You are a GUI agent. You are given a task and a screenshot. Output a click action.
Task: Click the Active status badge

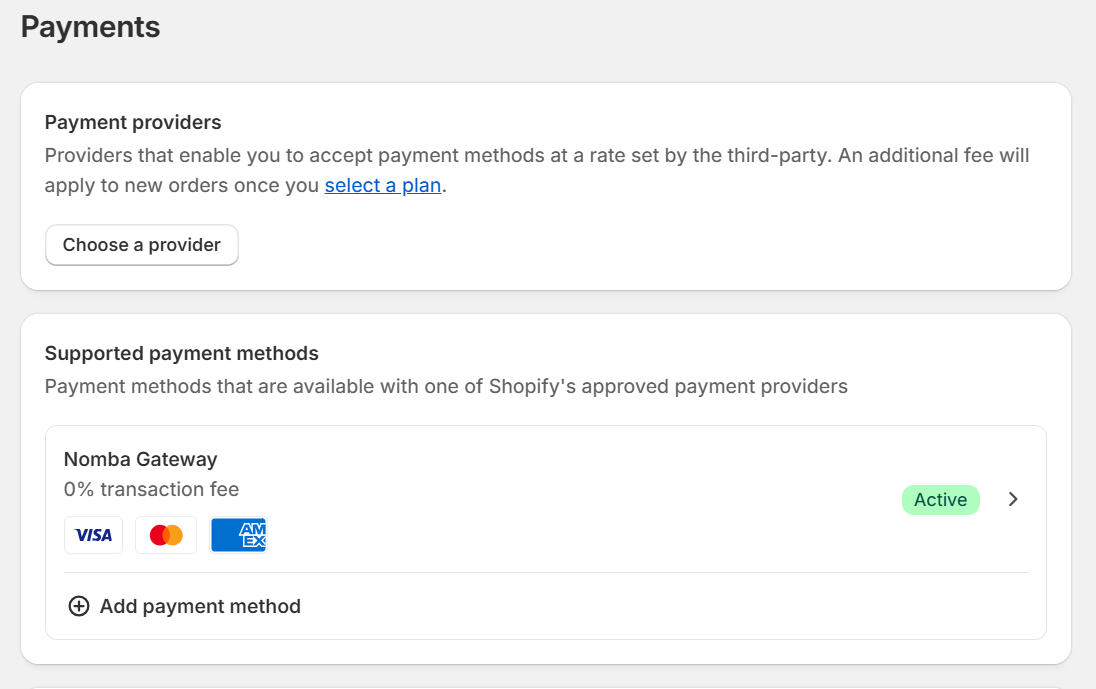pyautogui.click(x=940, y=500)
